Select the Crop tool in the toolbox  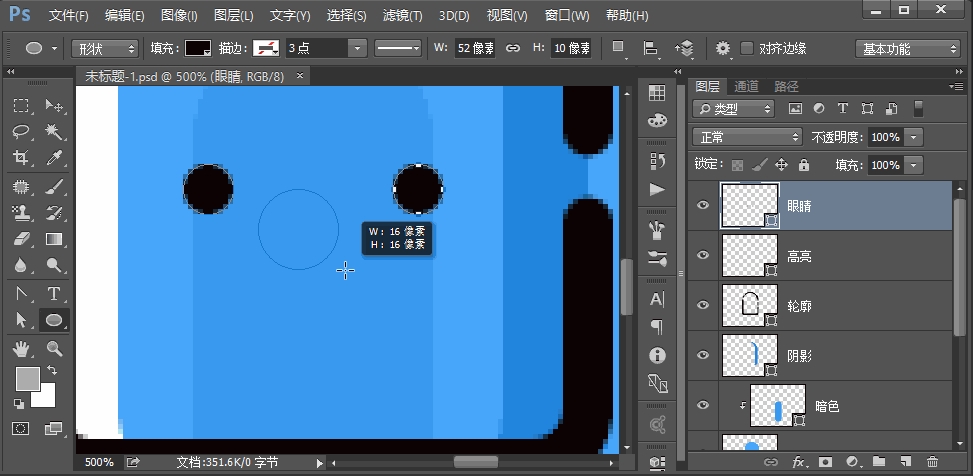click(21, 158)
